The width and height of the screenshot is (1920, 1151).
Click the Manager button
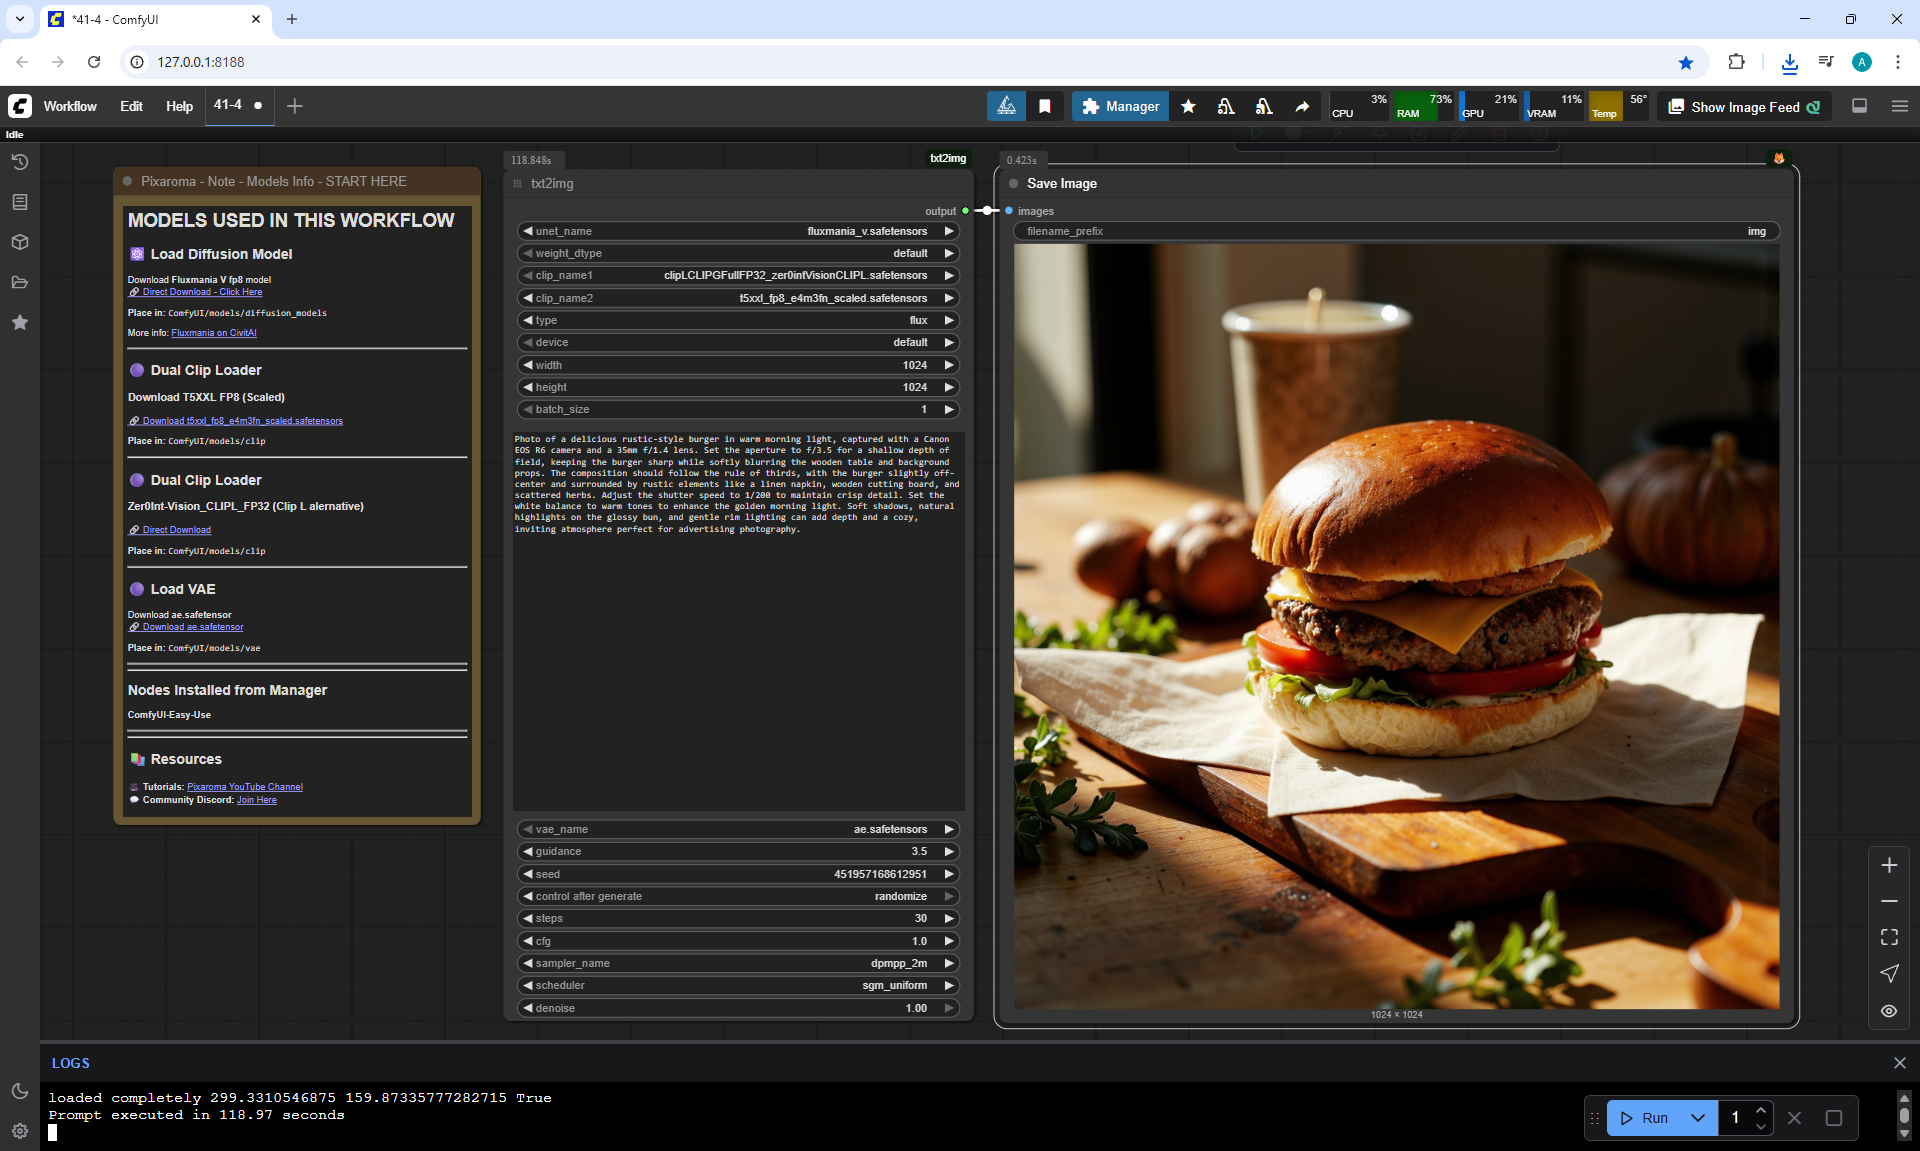[x=1120, y=106]
